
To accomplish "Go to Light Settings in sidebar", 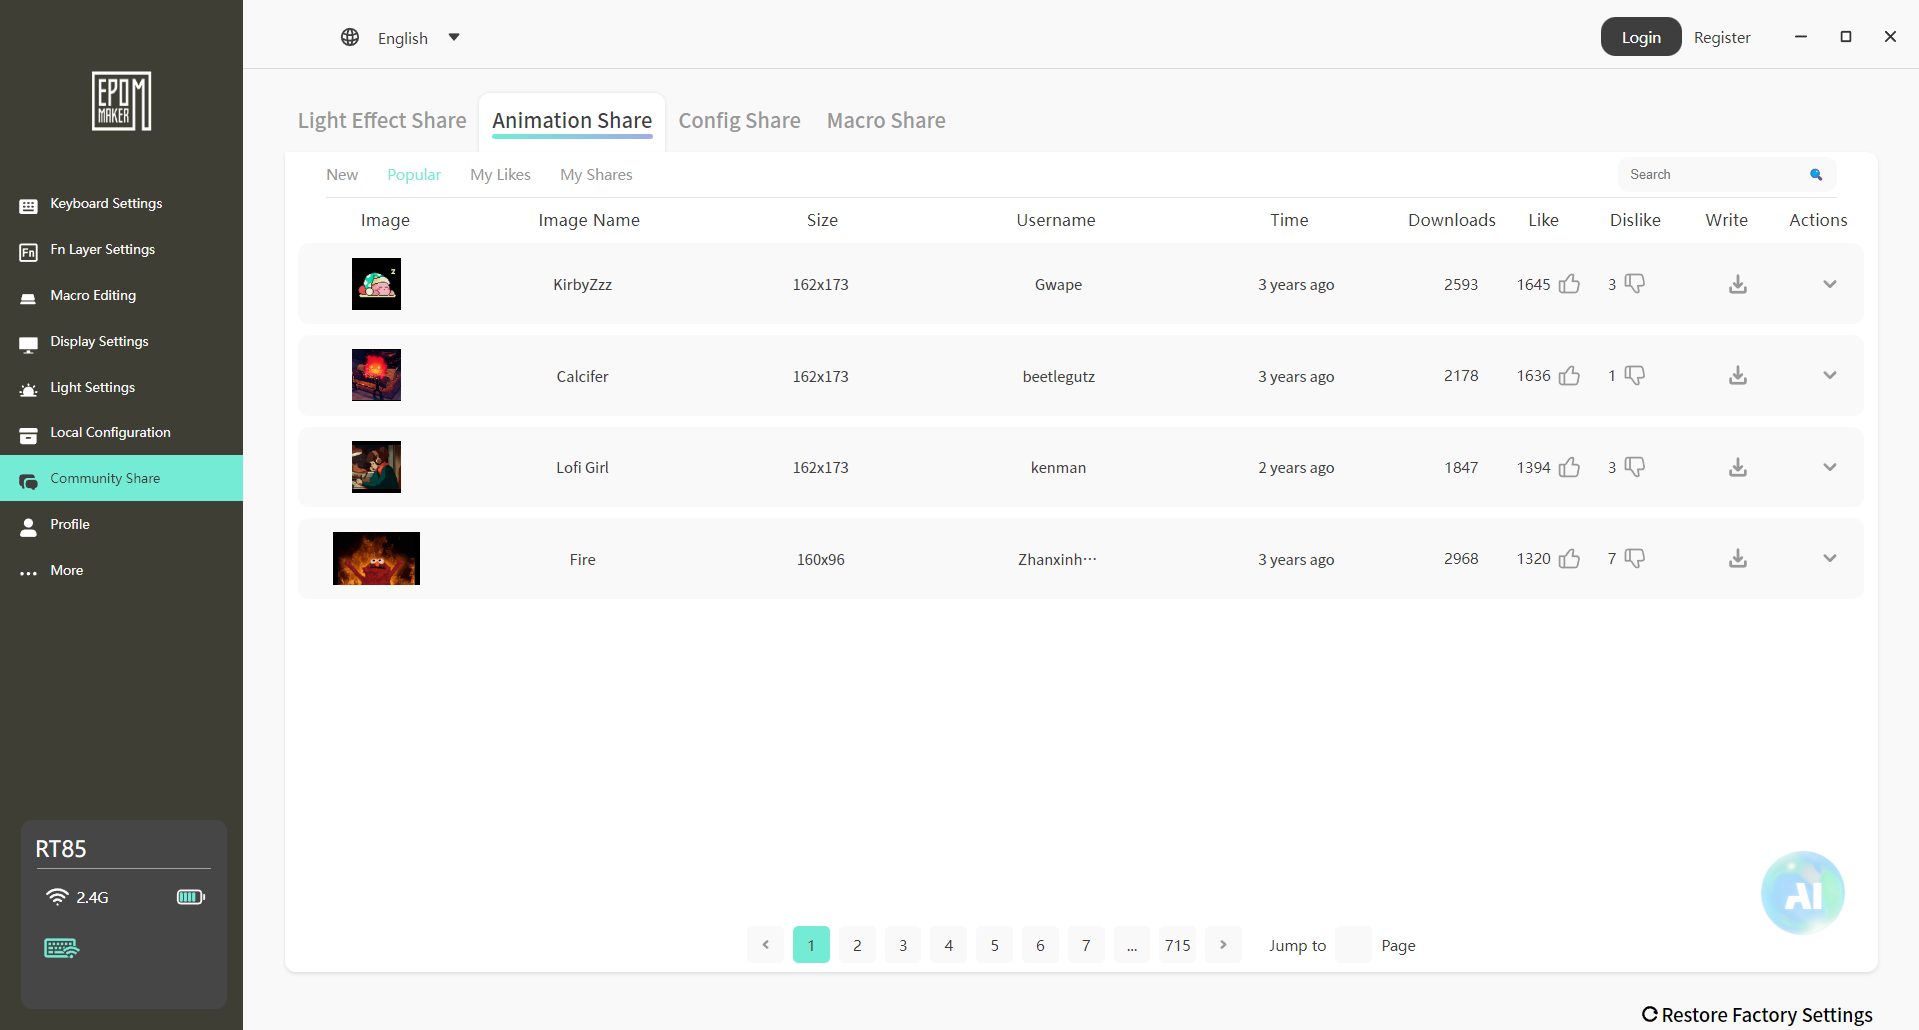I will 92,388.
